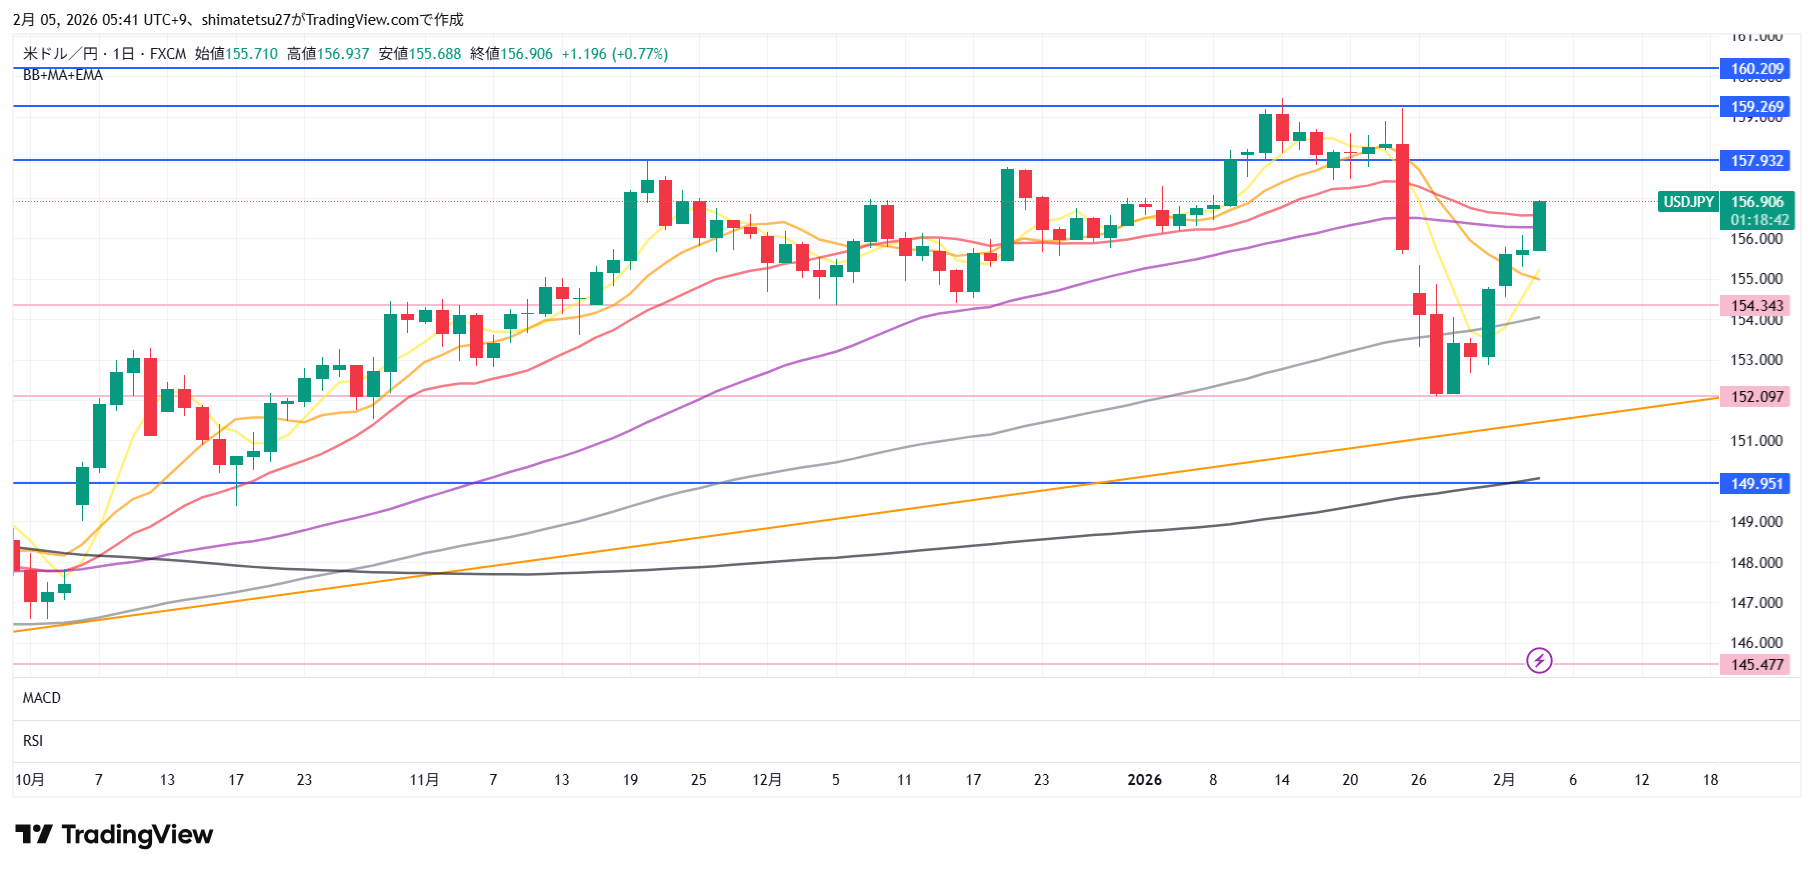The height and width of the screenshot is (872, 1814).
Task: Select the 152.097 pink price label
Action: click(x=1756, y=397)
